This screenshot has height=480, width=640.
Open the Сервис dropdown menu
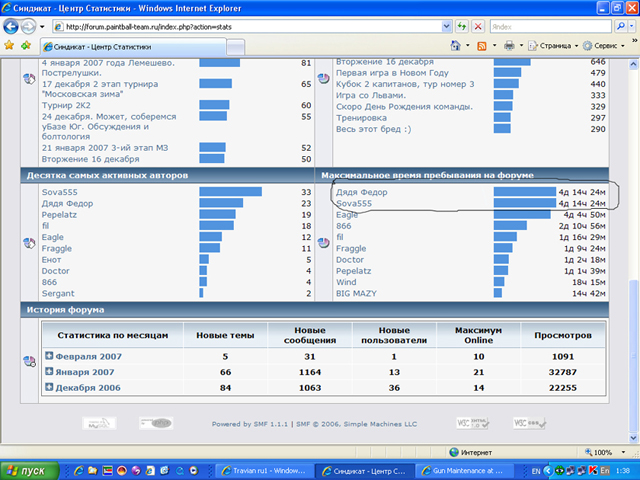click(x=606, y=46)
